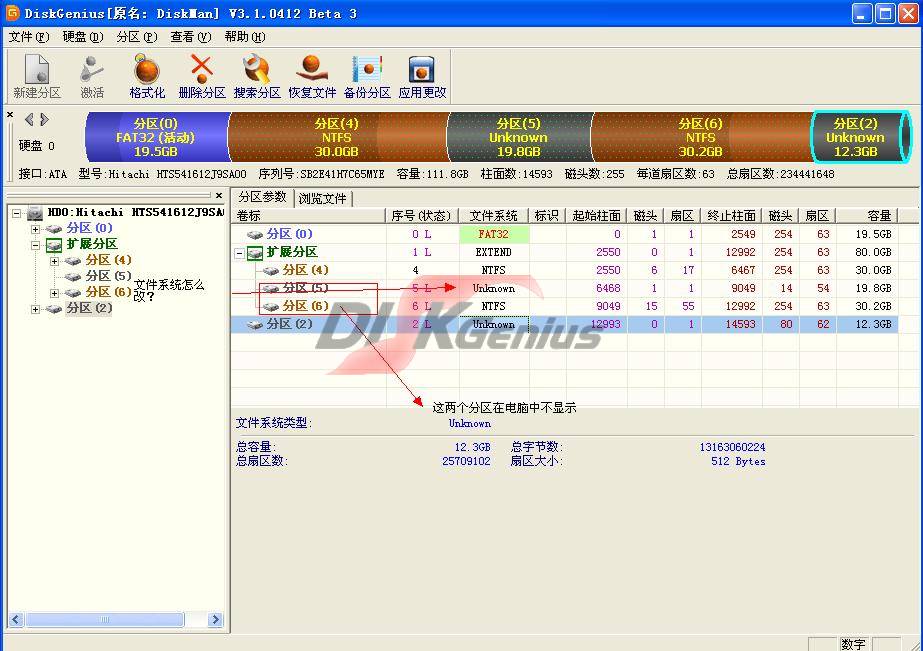
Task: Expand 分区(6) in the disk tree
Action: (x=54, y=293)
